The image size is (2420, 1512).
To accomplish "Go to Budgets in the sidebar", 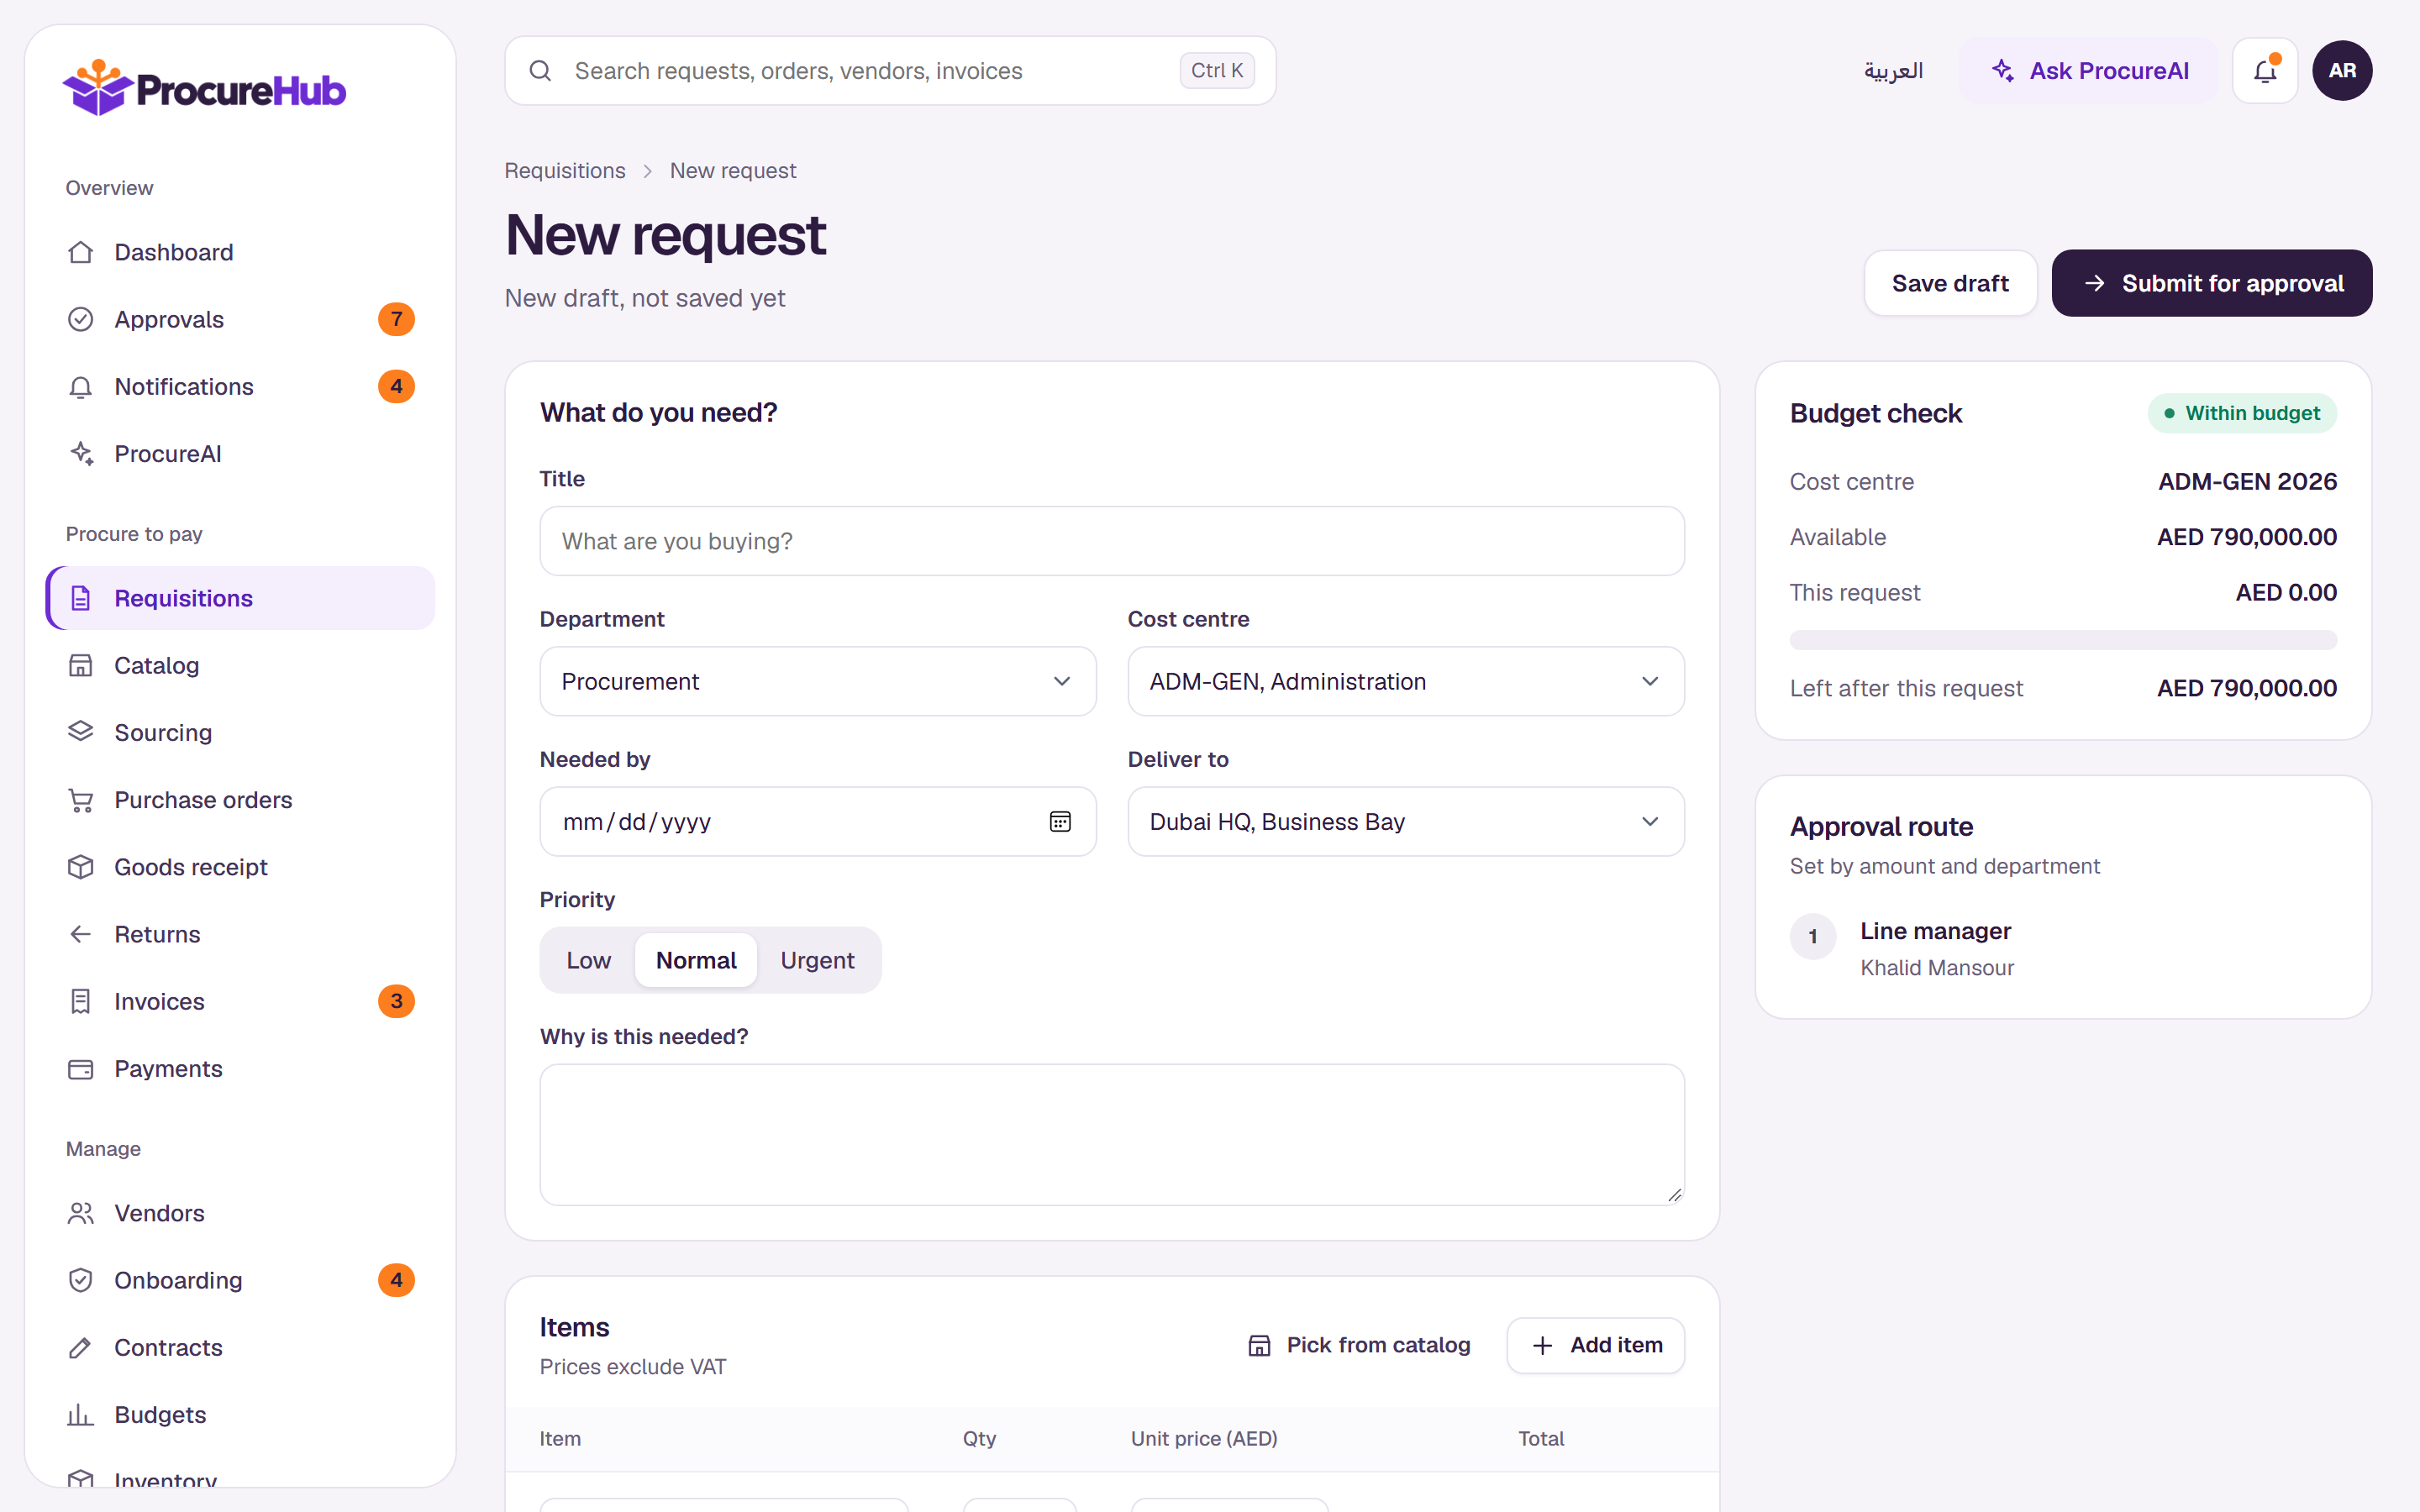I will (241, 1414).
